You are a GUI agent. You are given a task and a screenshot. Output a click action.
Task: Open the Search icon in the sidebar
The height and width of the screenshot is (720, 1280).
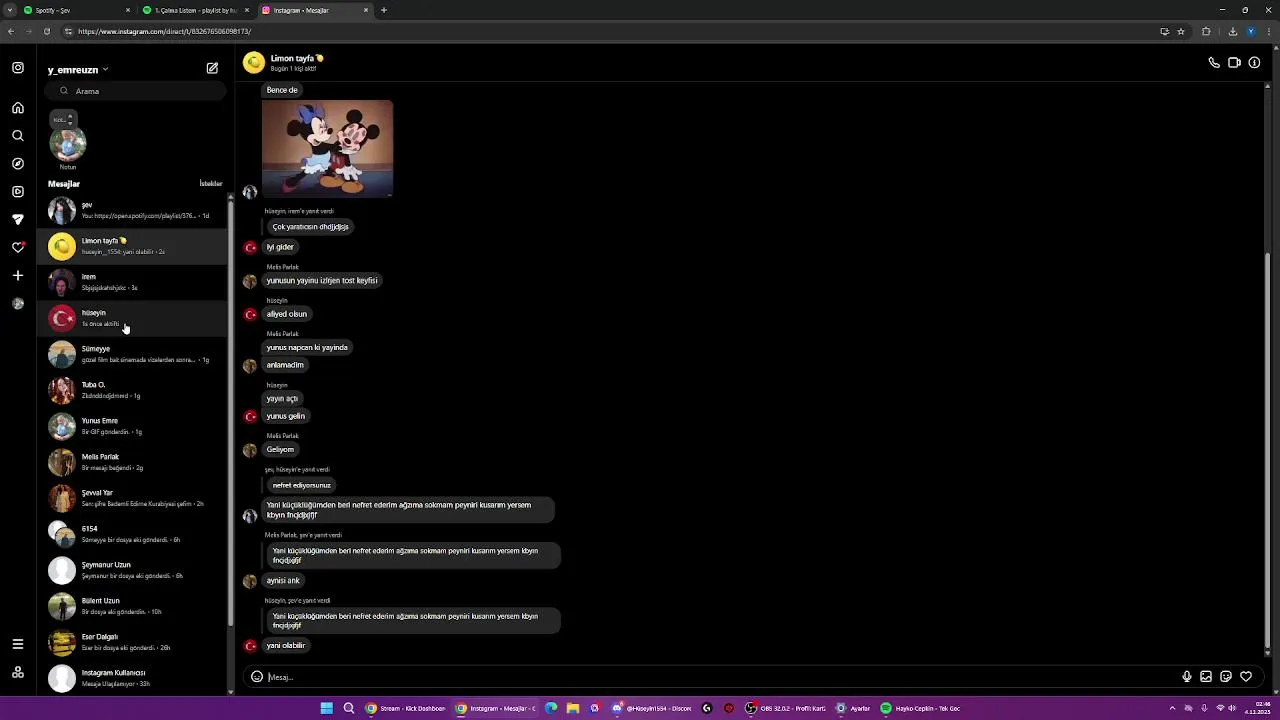point(18,136)
